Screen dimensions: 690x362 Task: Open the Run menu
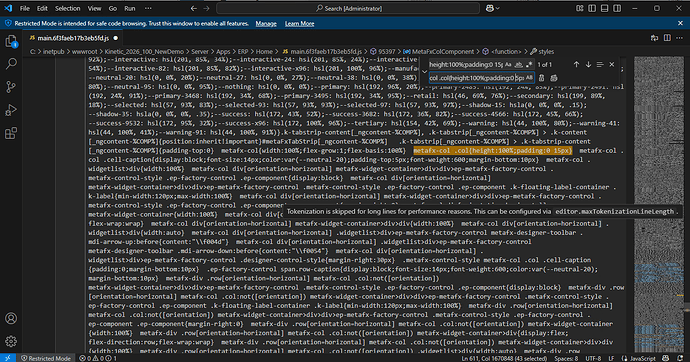(x=130, y=8)
